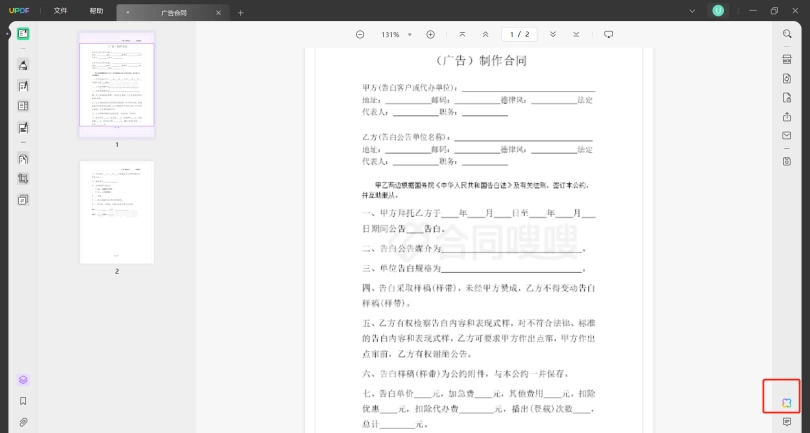Toggle the bookmarks panel
The image size is (810, 433).
(x=23, y=401)
